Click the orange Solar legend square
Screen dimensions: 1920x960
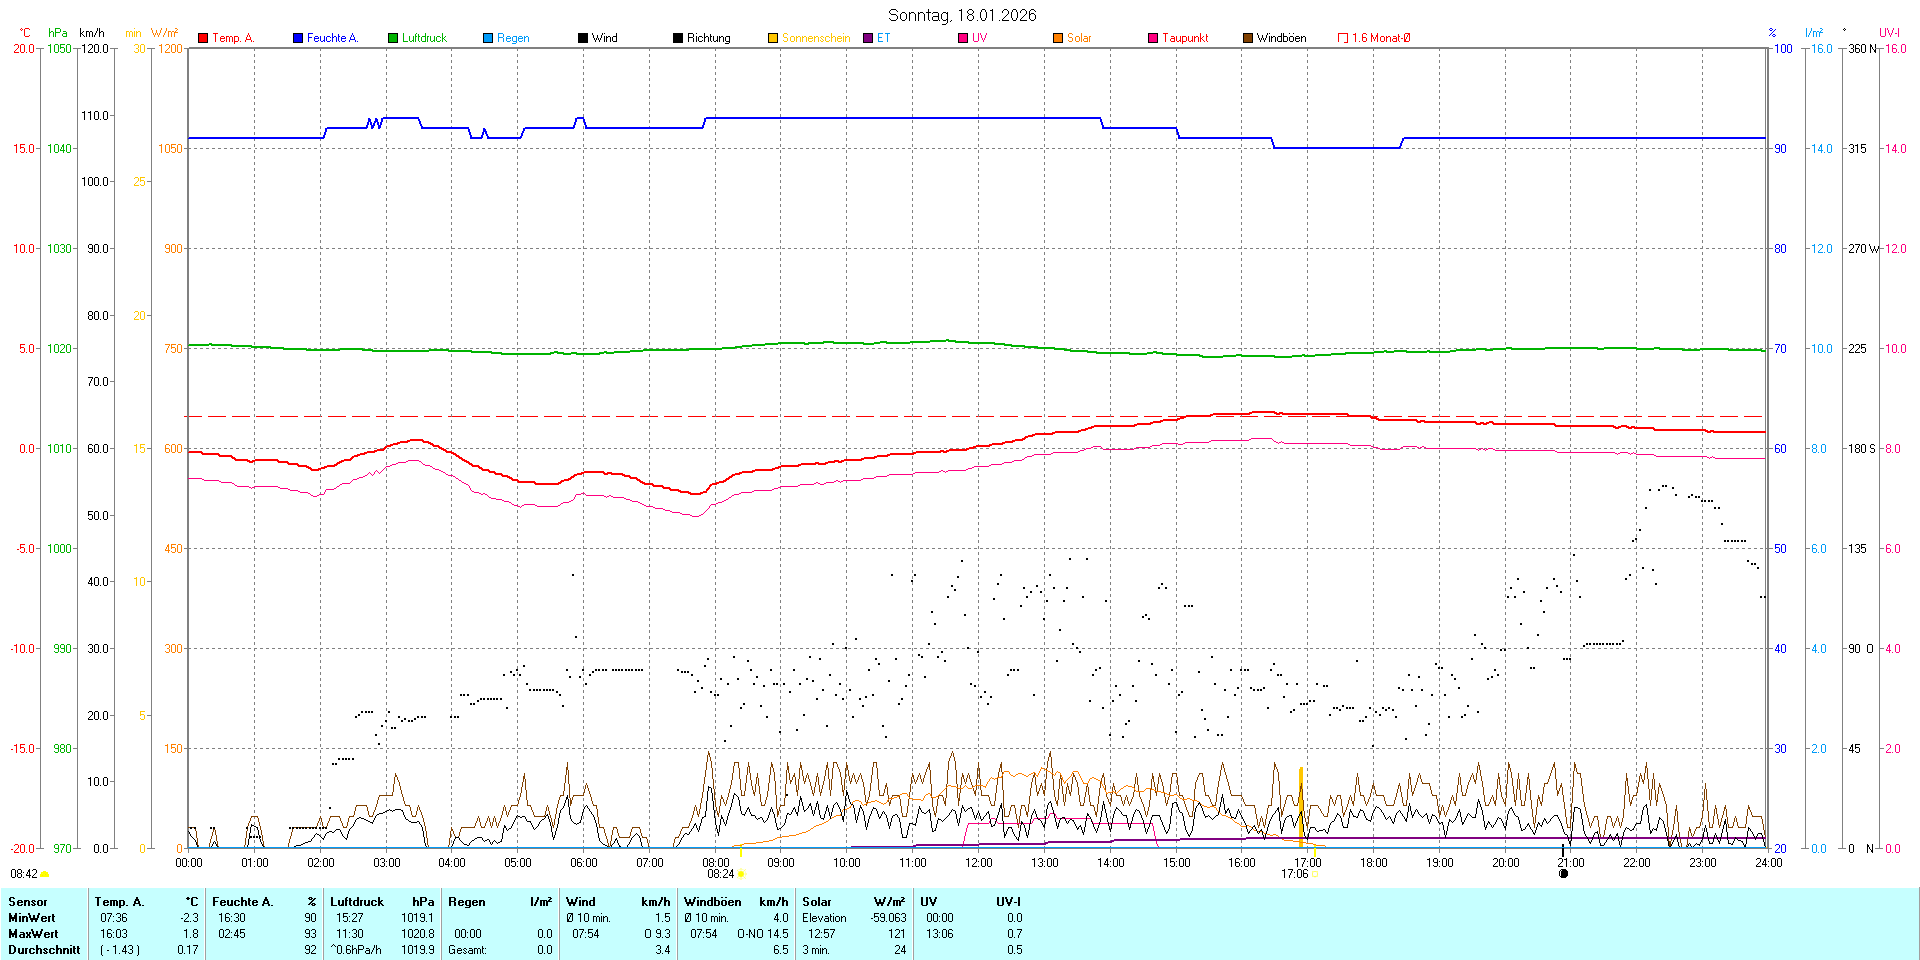(x=1058, y=38)
